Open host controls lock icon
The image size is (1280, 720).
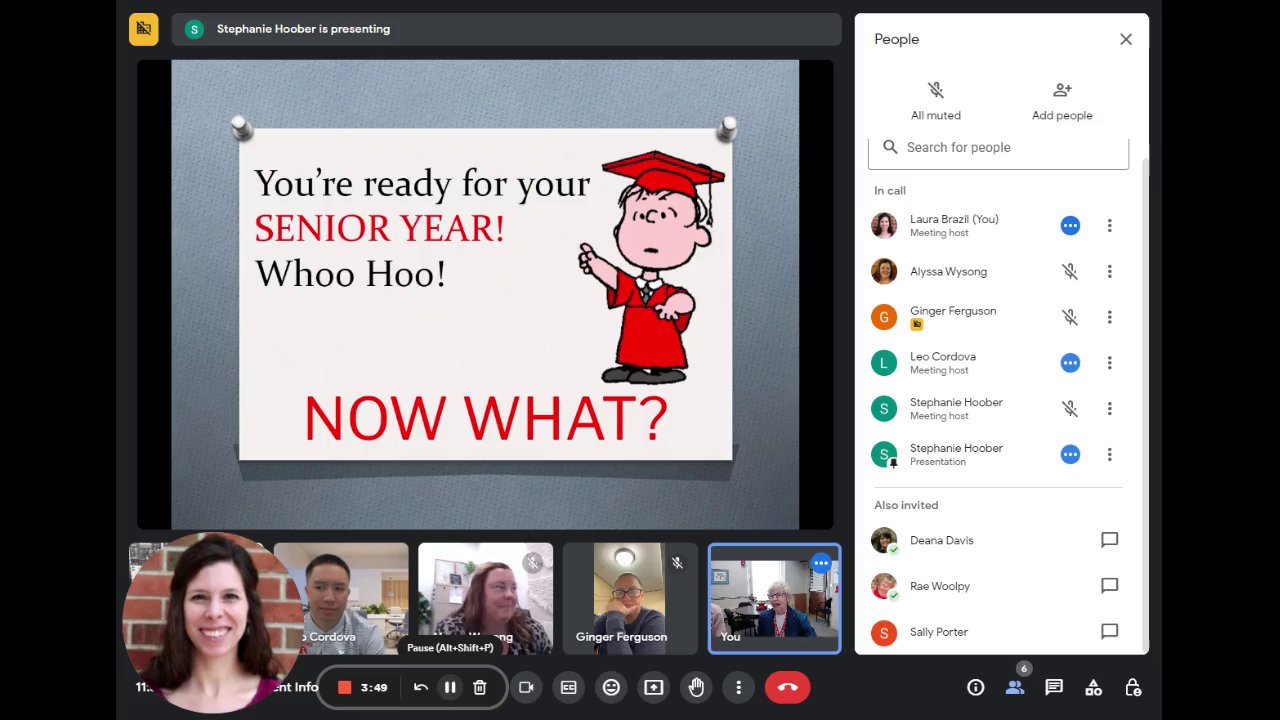1132,687
